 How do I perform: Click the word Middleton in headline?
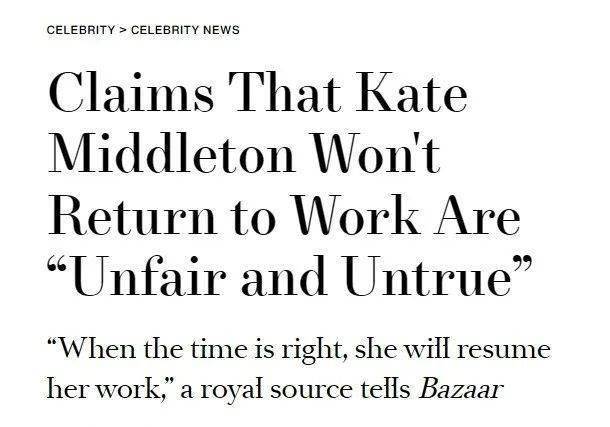172,153
